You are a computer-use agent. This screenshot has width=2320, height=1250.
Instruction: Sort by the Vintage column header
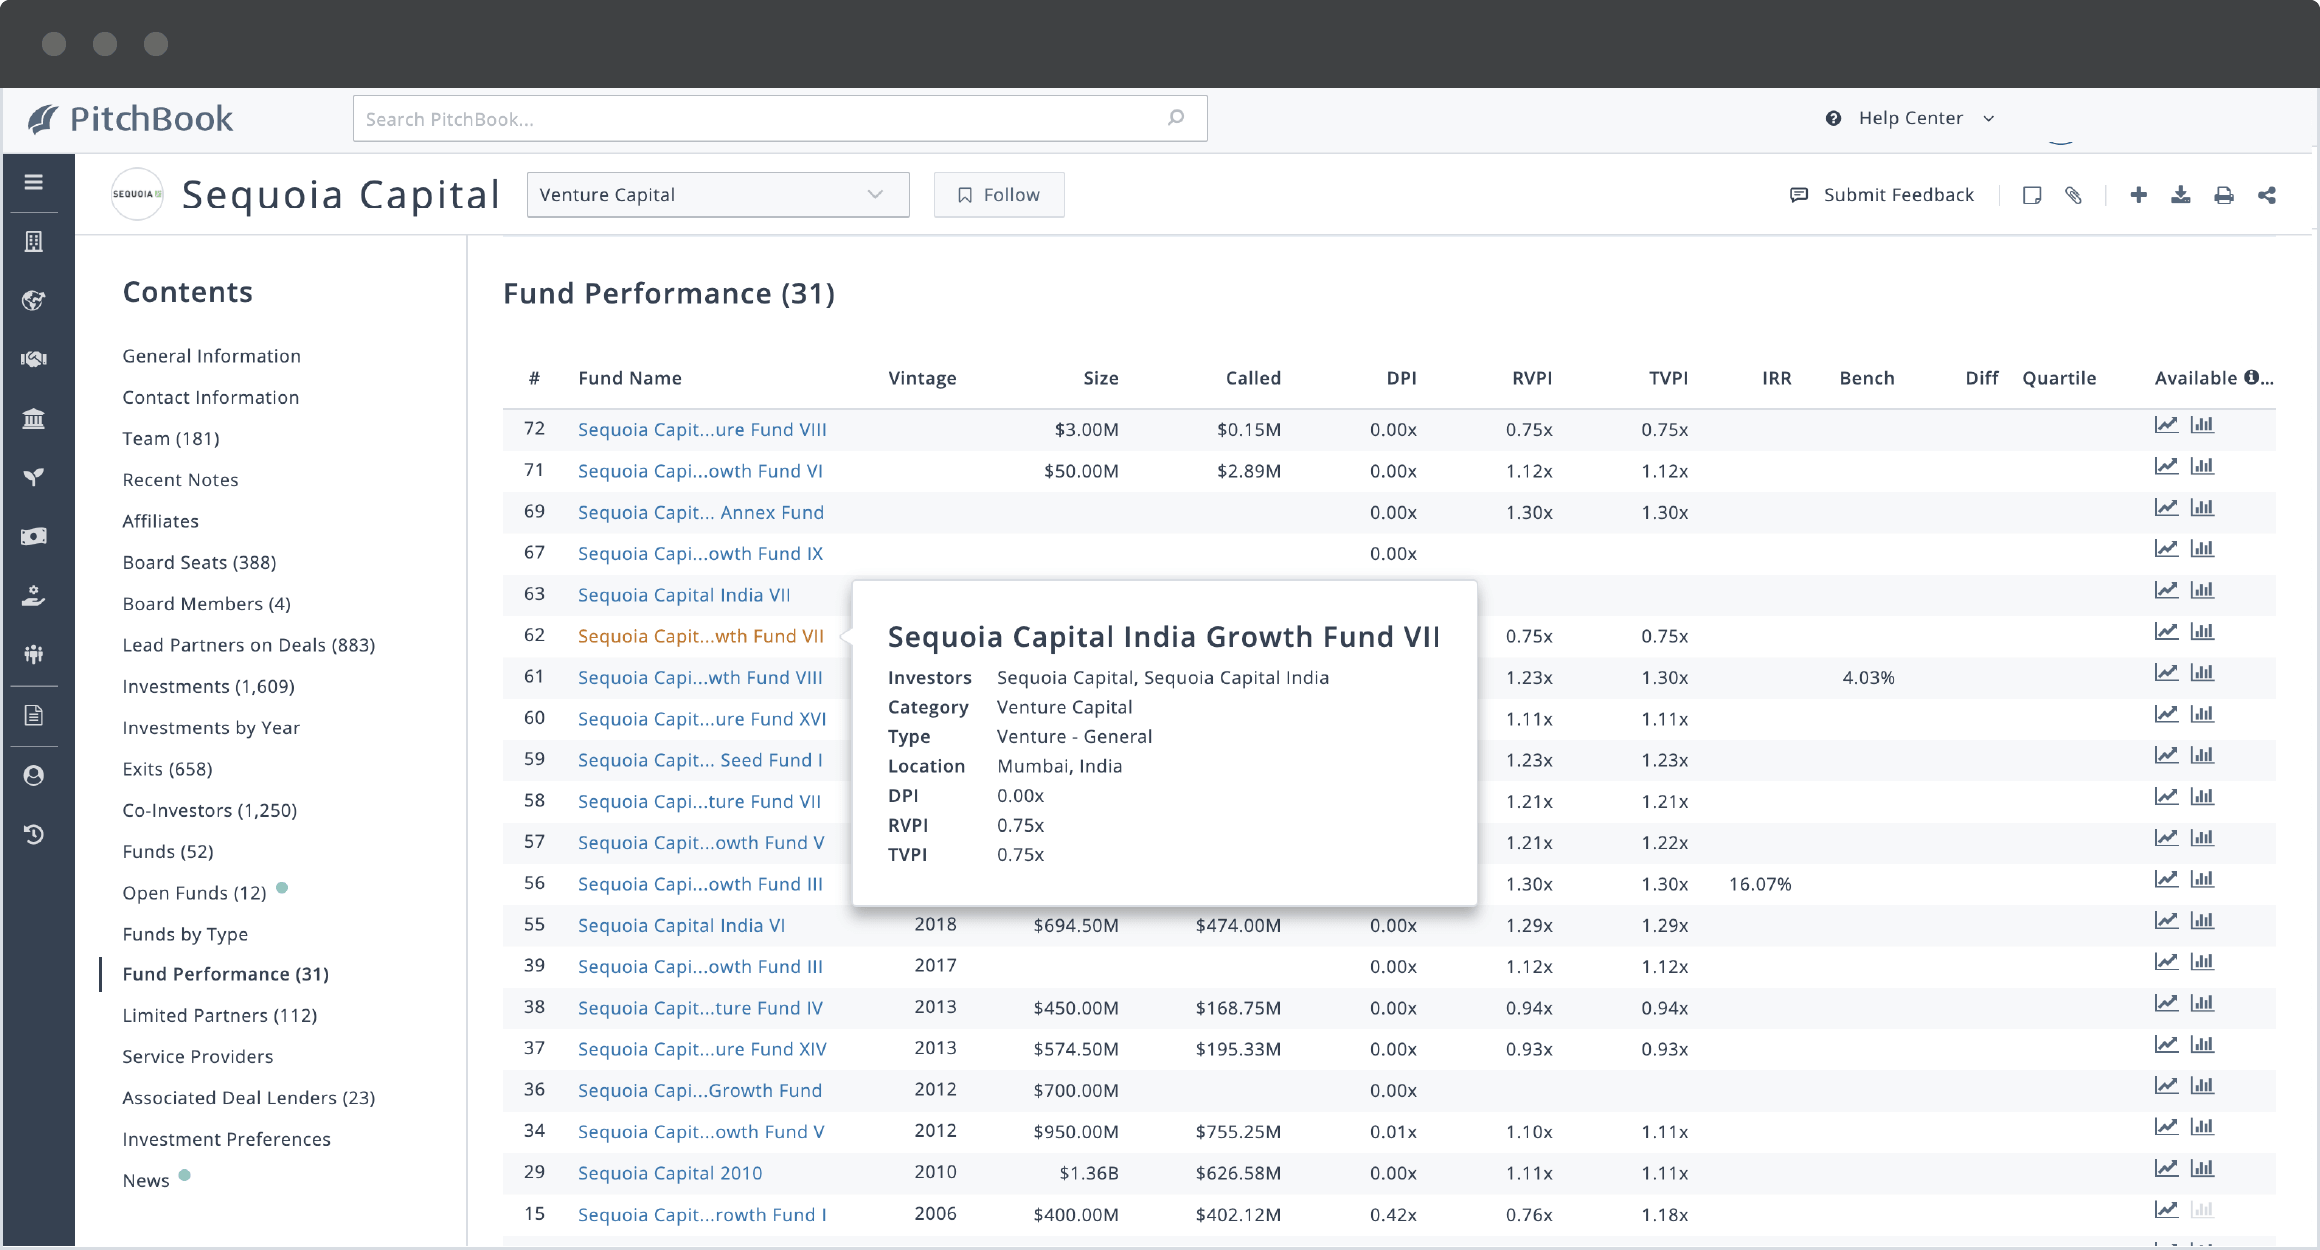coord(922,378)
